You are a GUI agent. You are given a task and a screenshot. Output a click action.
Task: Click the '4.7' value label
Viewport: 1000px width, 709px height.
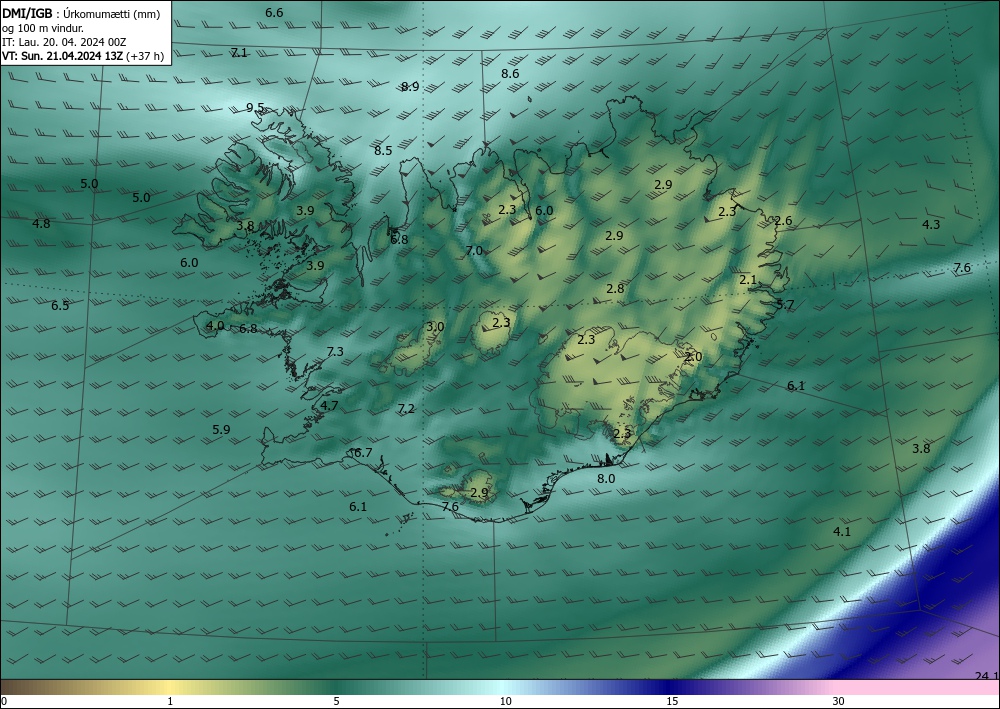(x=329, y=406)
